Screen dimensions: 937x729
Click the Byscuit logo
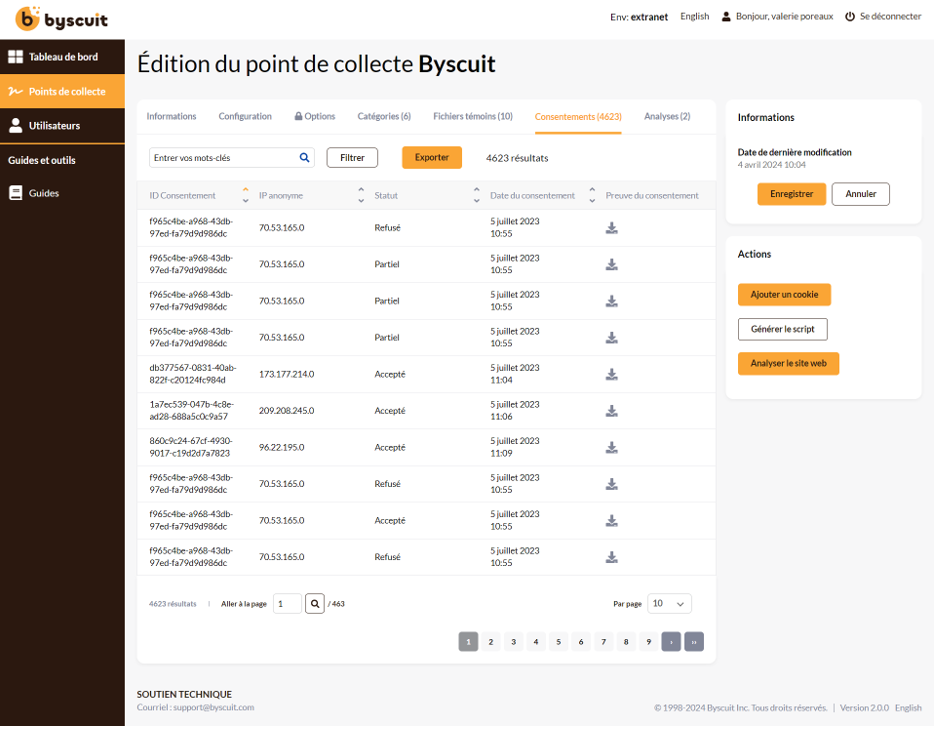[62, 19]
